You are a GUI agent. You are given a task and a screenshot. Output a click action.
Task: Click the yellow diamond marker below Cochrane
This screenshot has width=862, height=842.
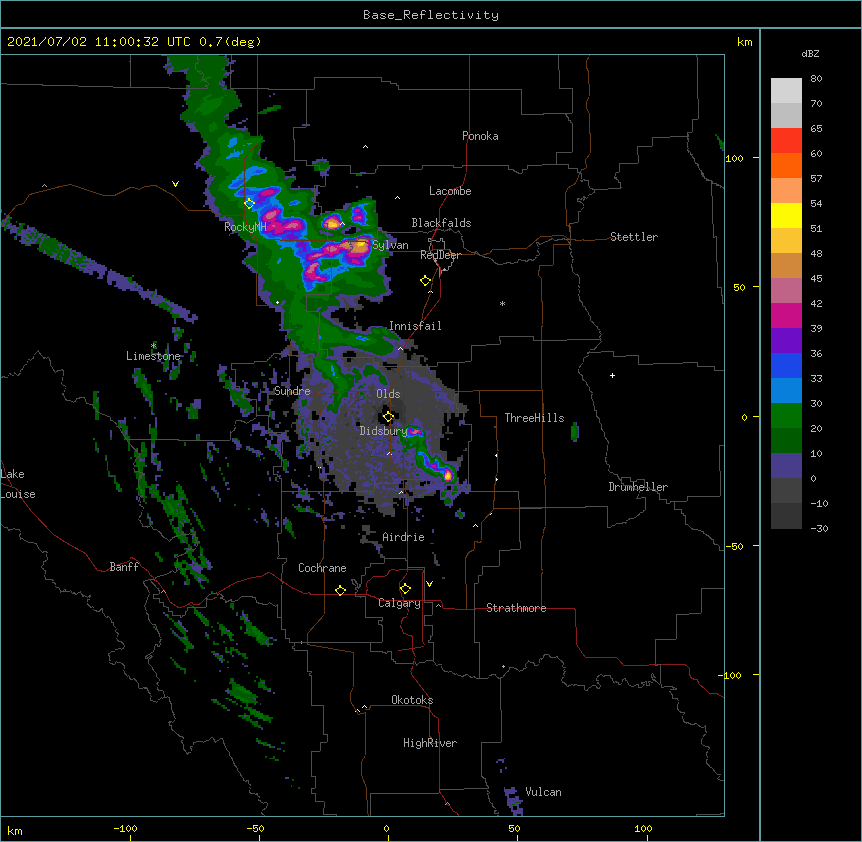tap(340, 590)
